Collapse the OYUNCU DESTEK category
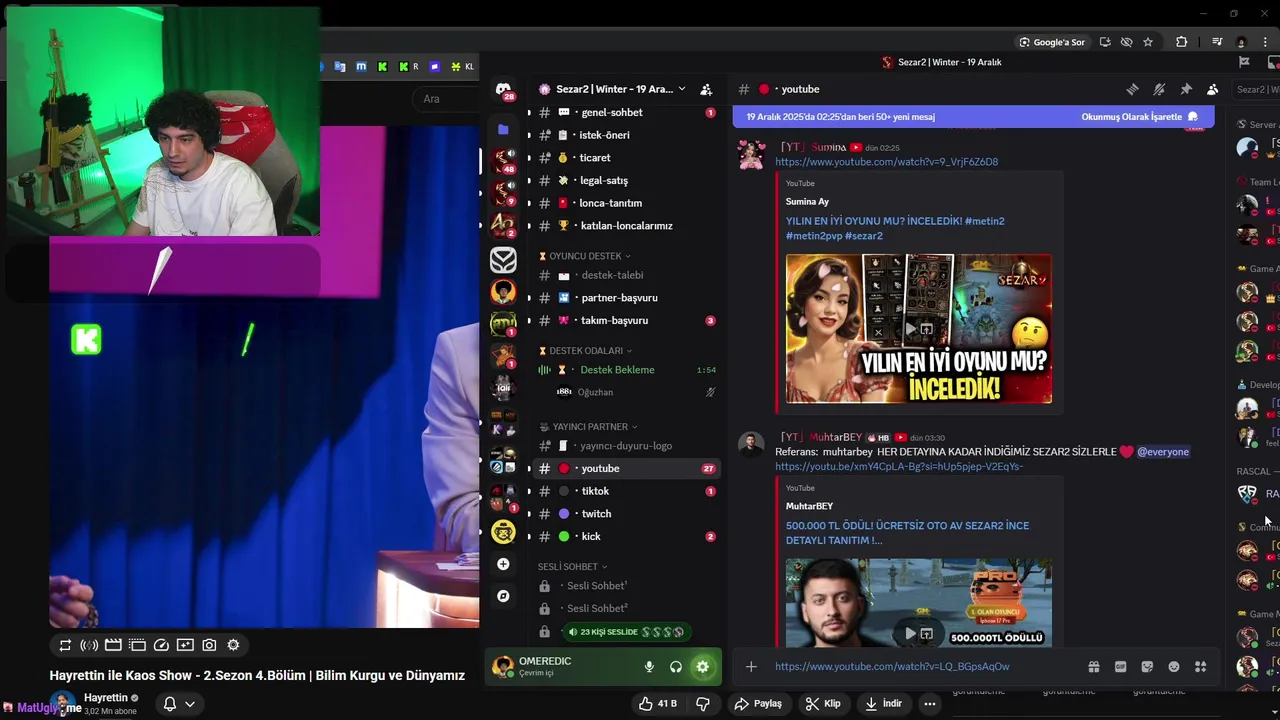This screenshot has width=1280, height=720. 584,256
